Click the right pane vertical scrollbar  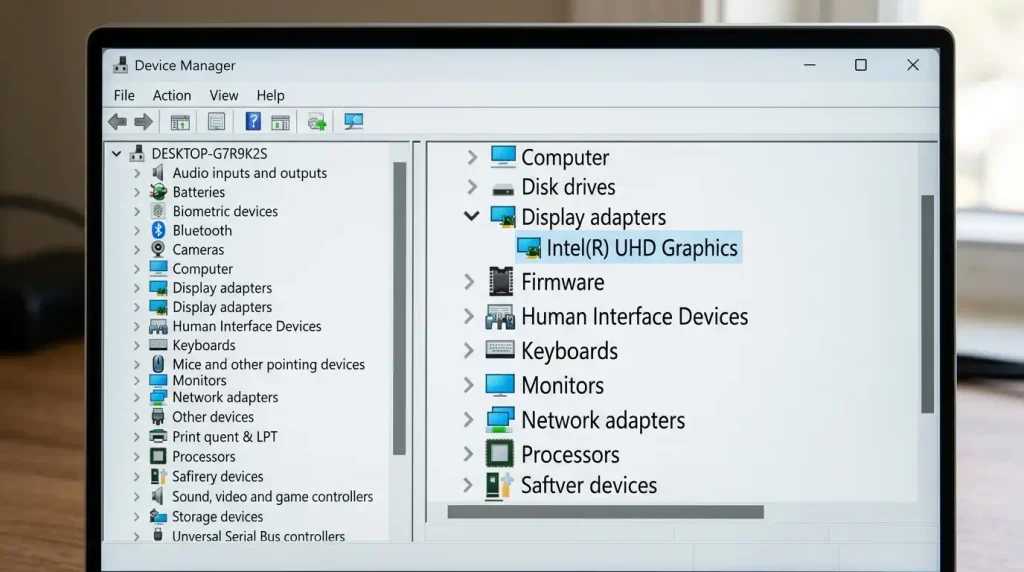[x=927, y=304]
